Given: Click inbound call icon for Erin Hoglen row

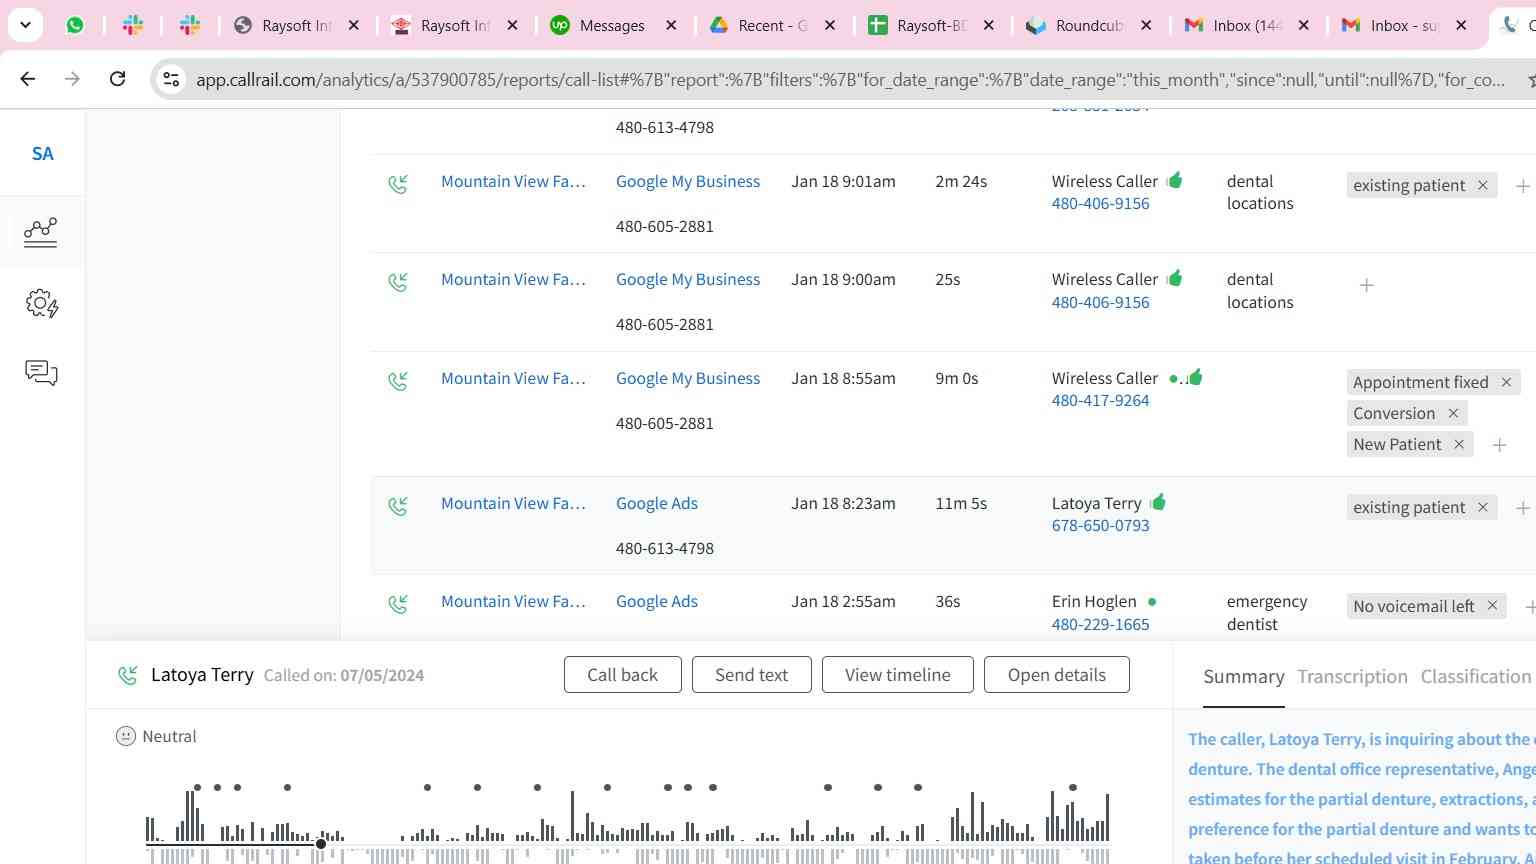Looking at the screenshot, I should [398, 604].
